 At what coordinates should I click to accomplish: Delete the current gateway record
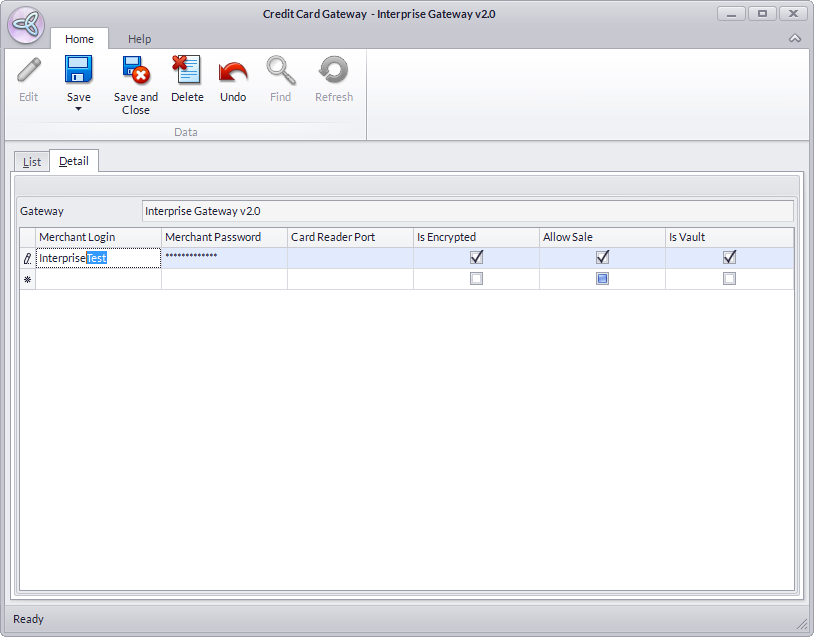click(x=187, y=70)
